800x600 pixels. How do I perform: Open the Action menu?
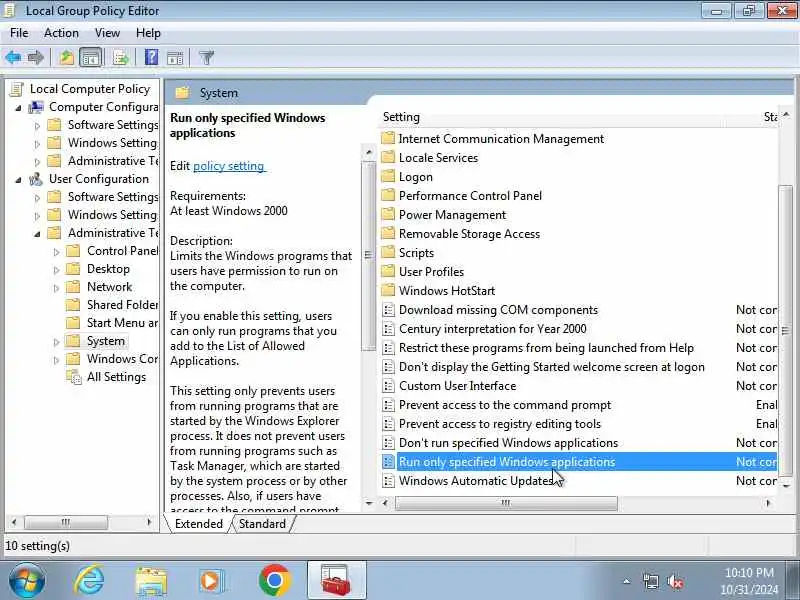[61, 33]
